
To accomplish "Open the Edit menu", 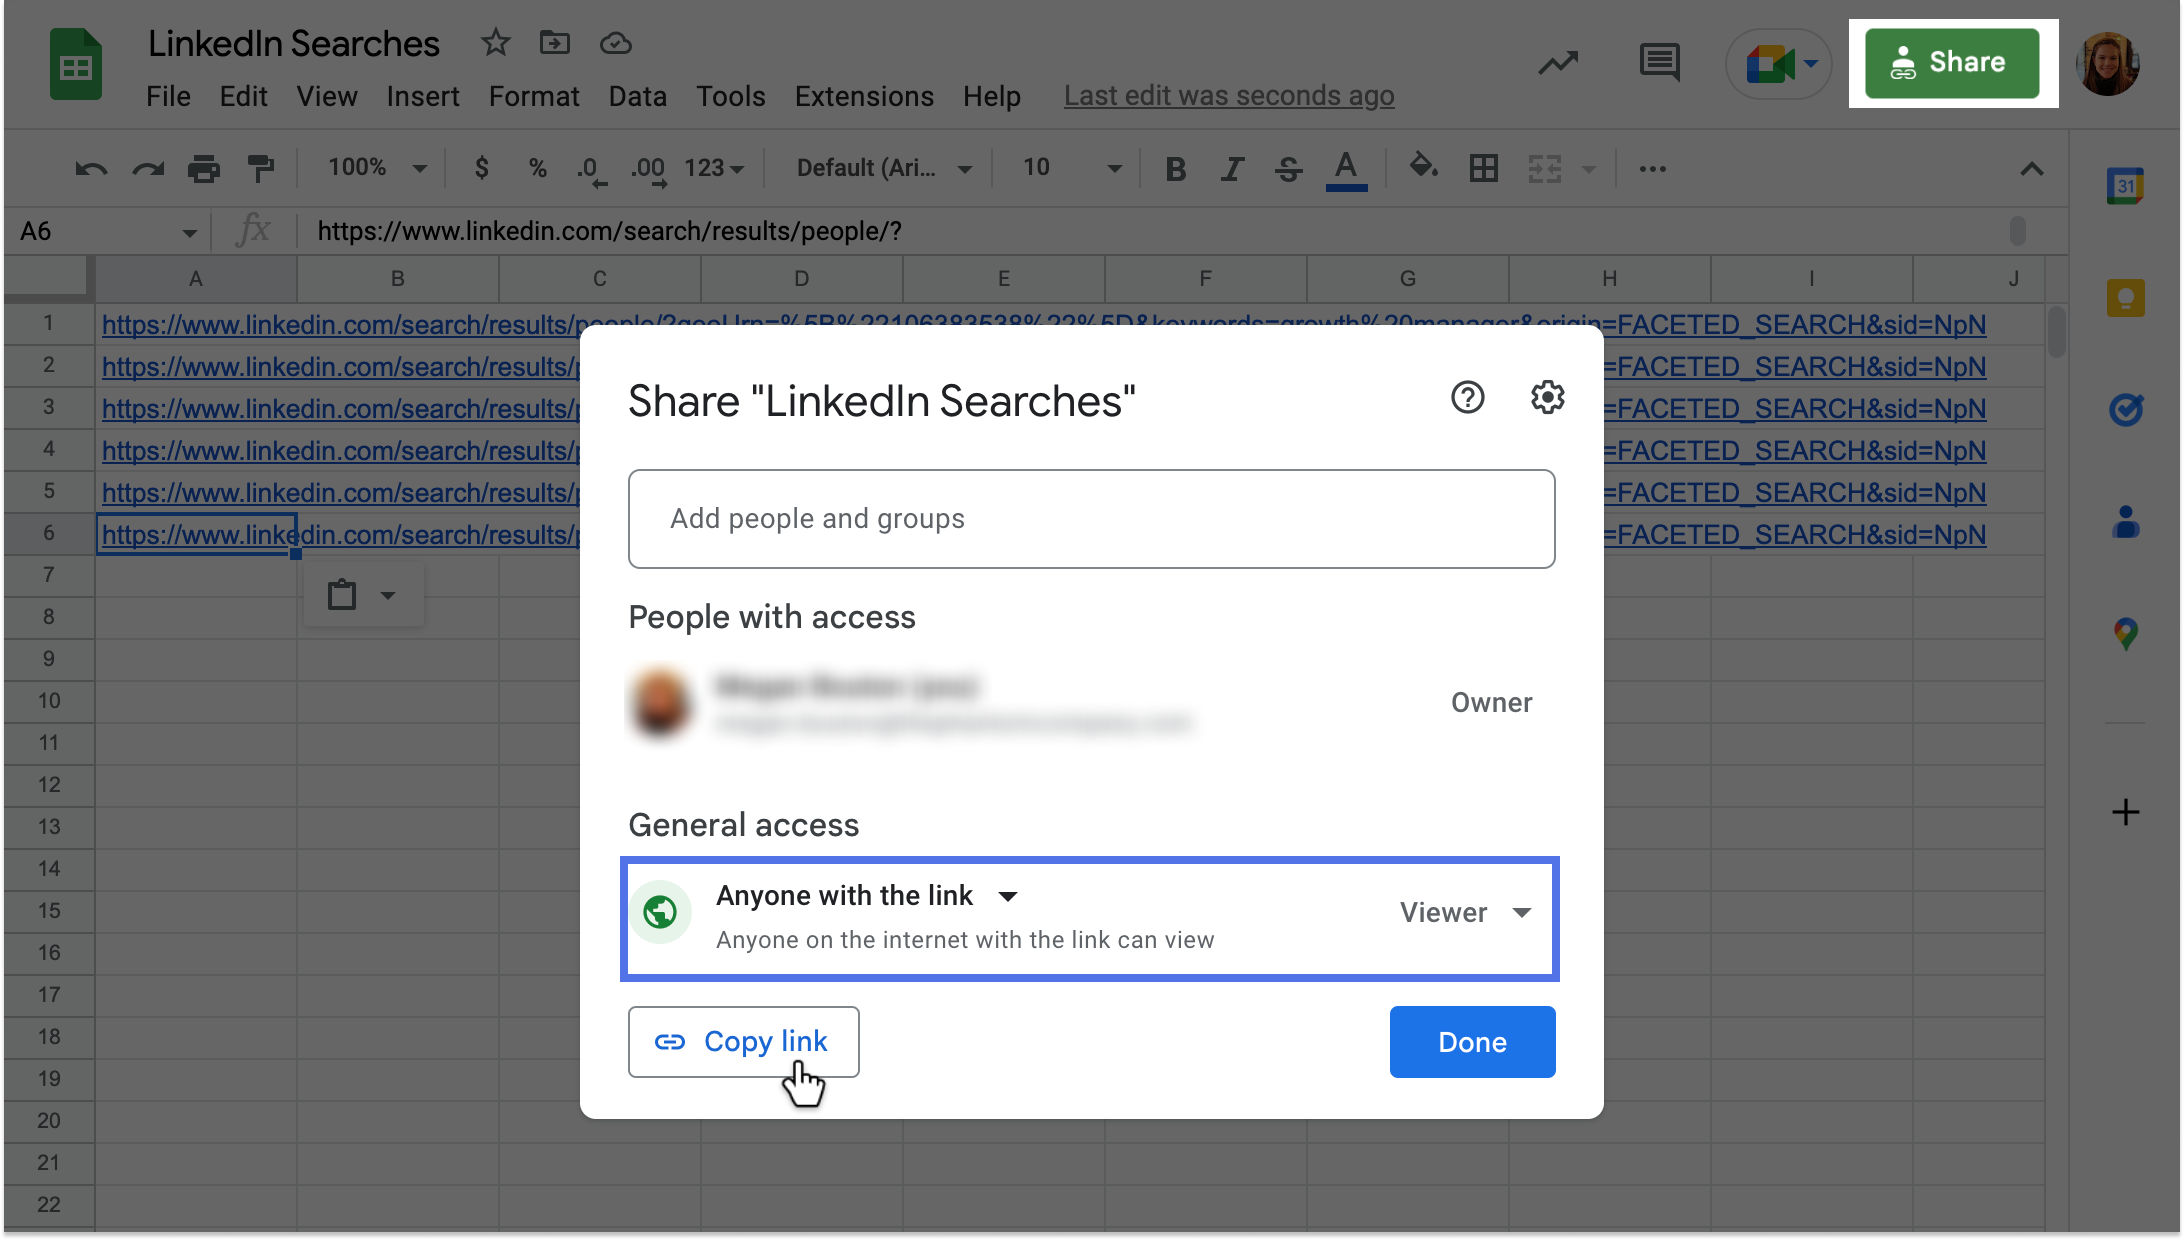I will 243,96.
